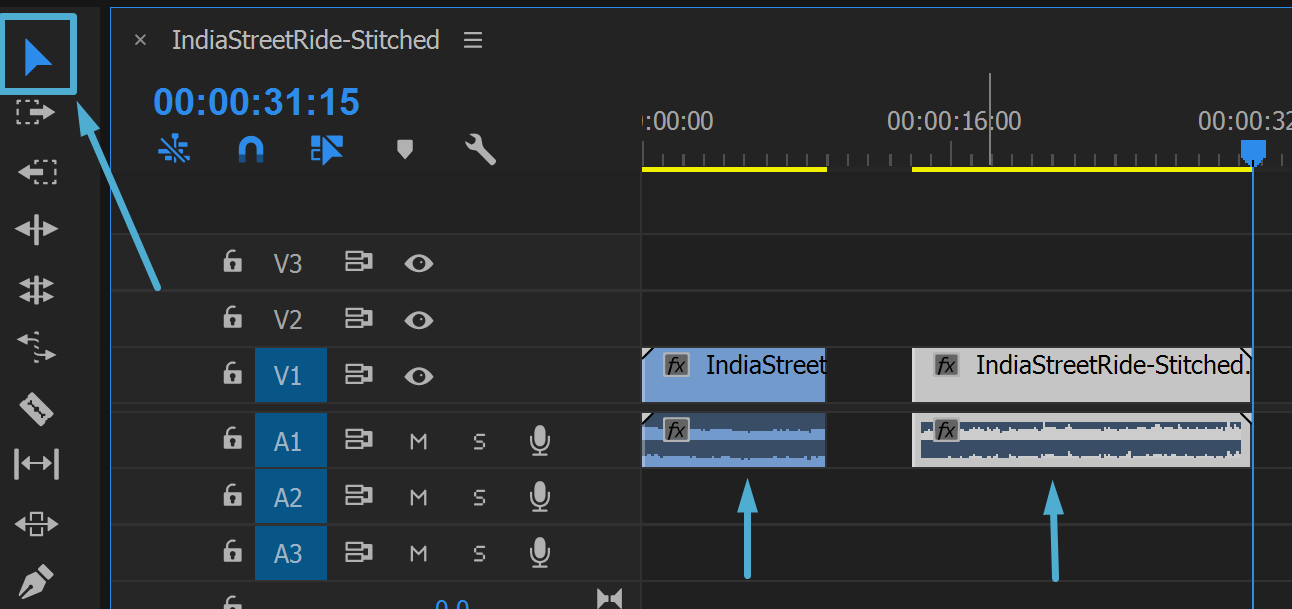Solo the A2 audio track
This screenshot has height=609, width=1292.
point(479,497)
